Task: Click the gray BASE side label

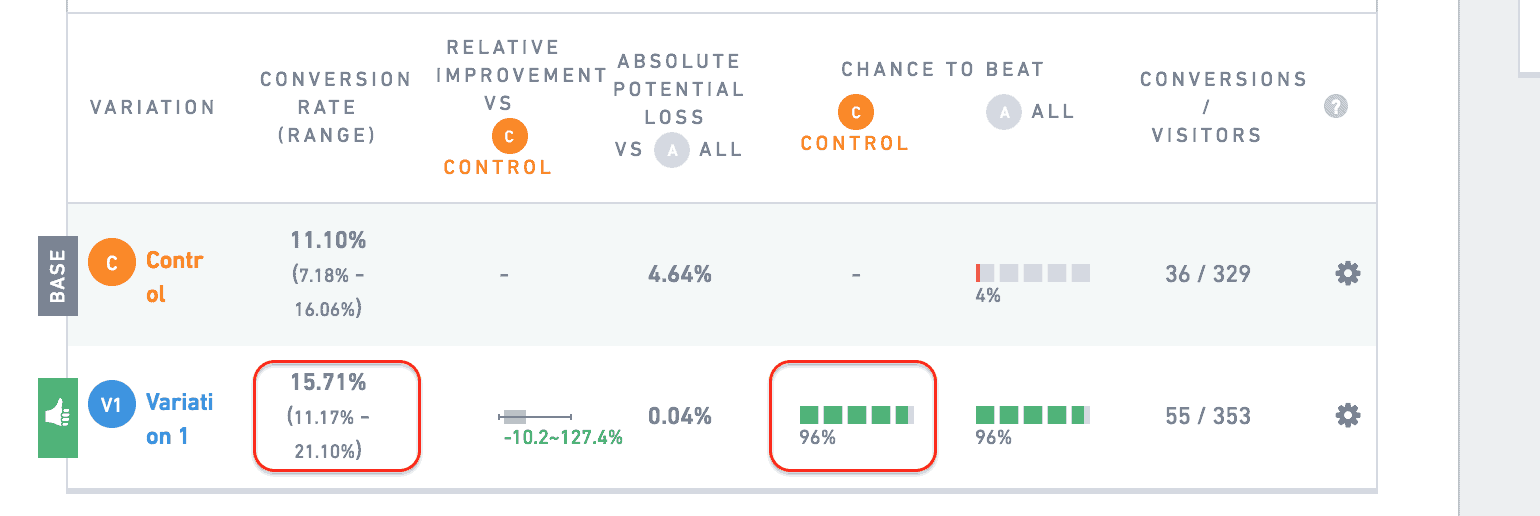Action: [x=58, y=276]
